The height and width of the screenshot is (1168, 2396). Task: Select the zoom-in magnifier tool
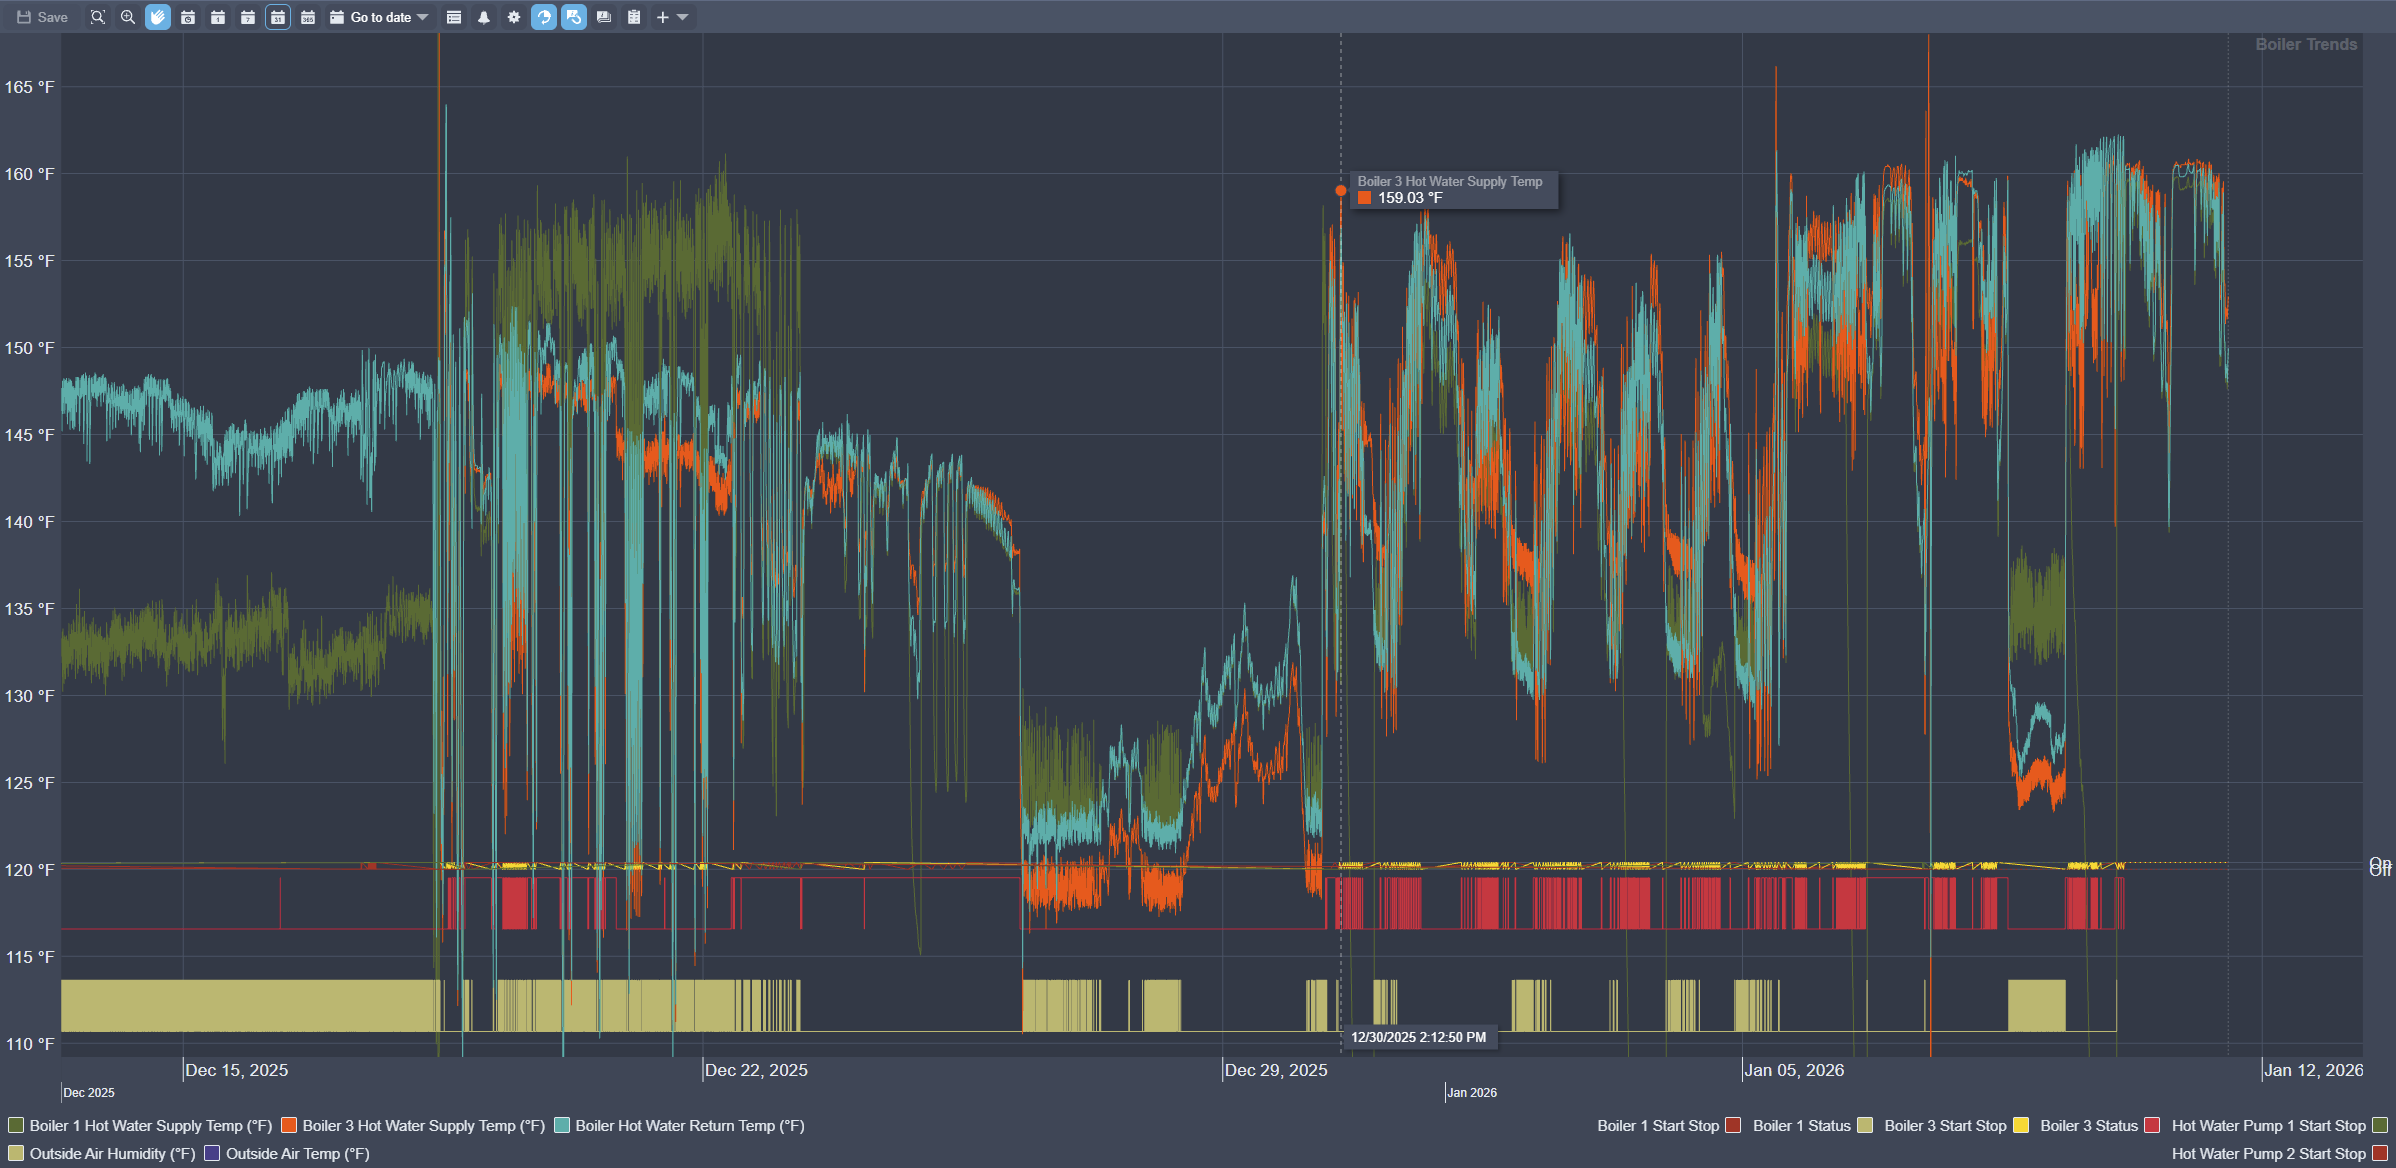tap(128, 17)
